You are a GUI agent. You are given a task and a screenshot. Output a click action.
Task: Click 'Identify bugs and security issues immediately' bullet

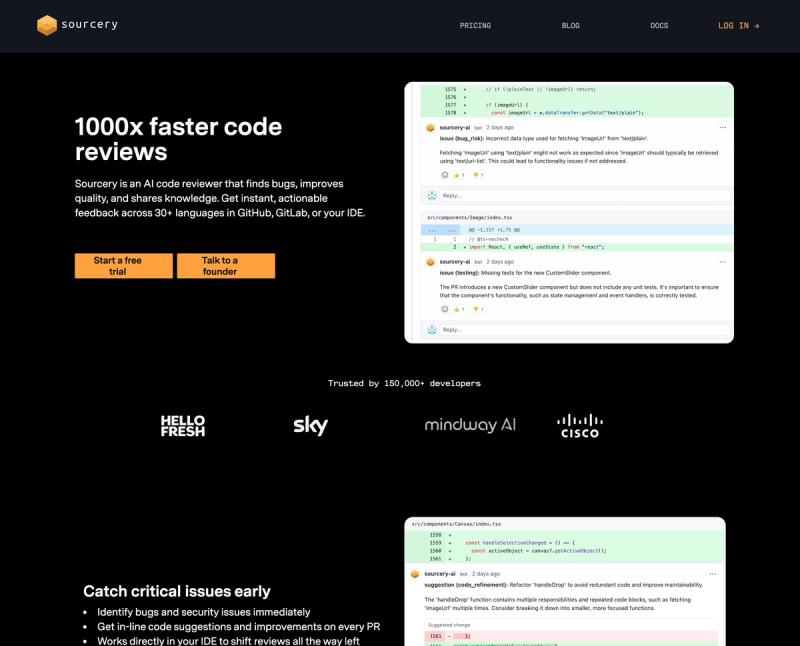[x=204, y=612]
